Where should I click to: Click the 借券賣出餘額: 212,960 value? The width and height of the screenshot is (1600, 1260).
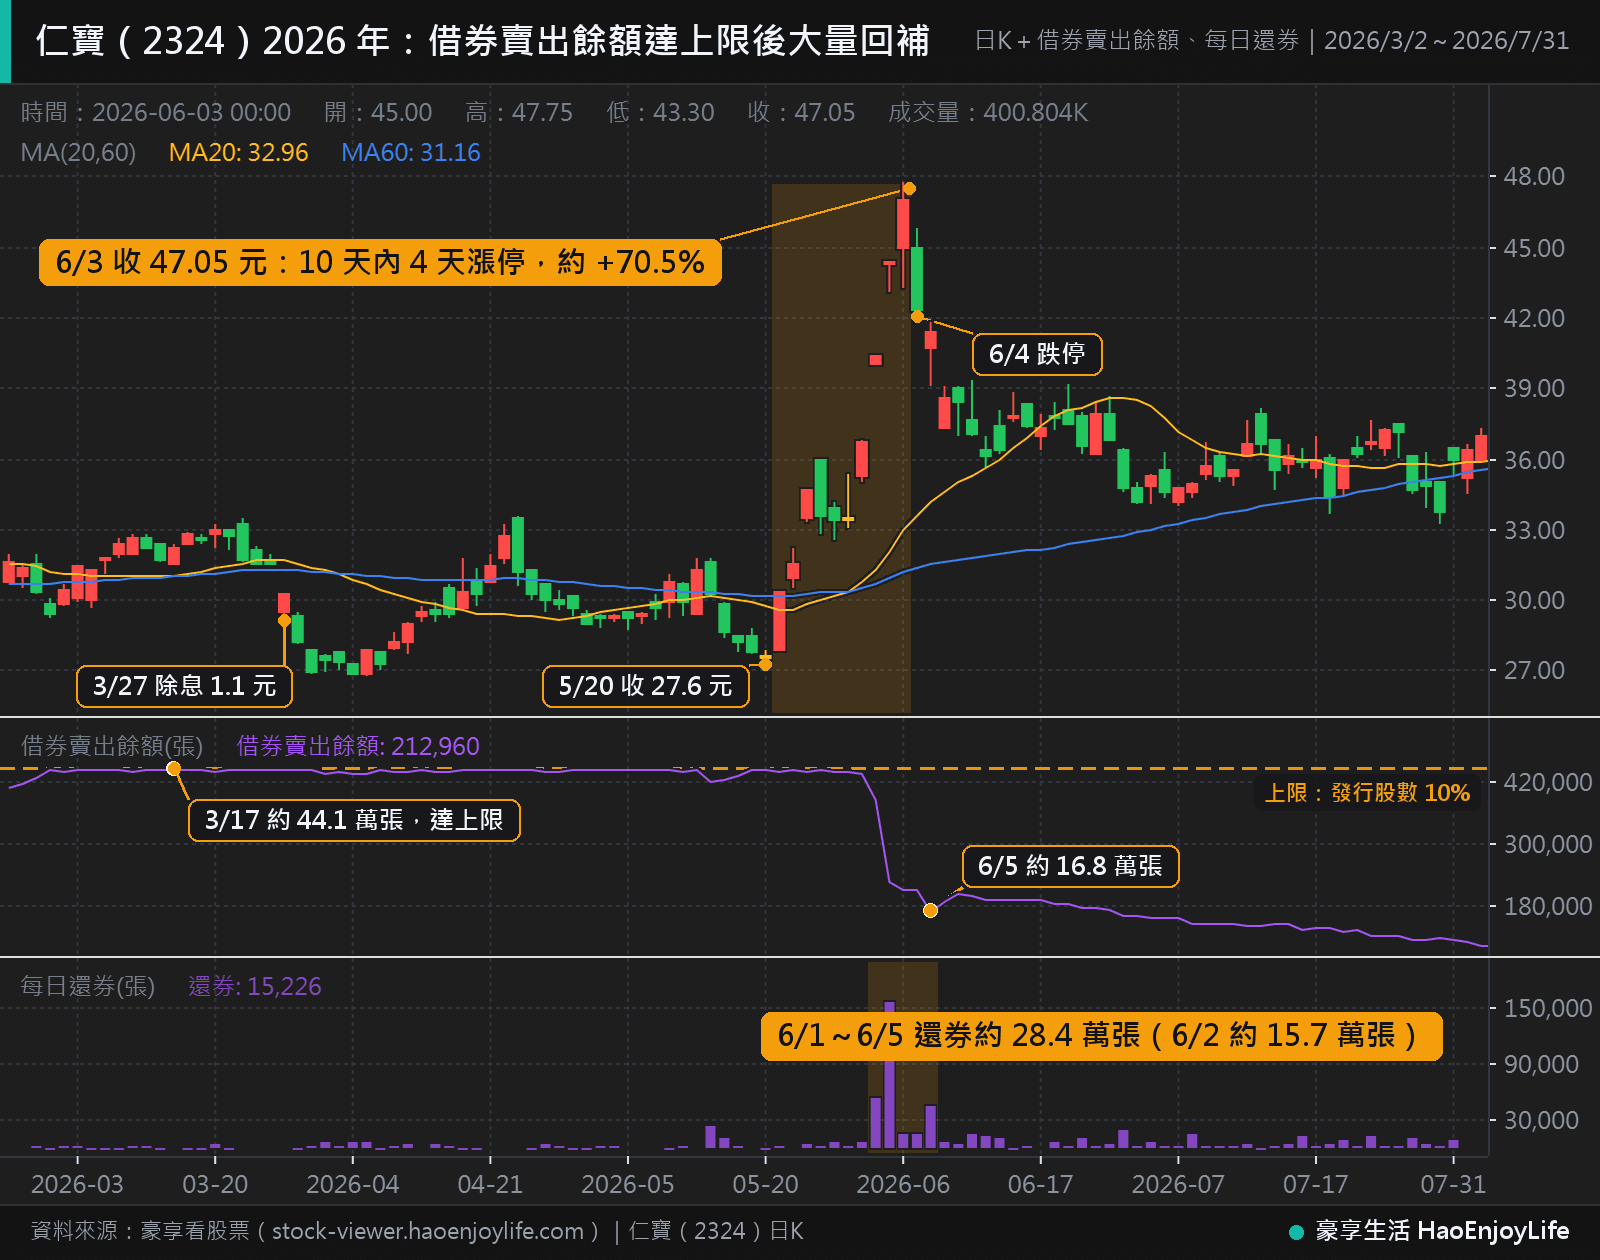click(358, 746)
